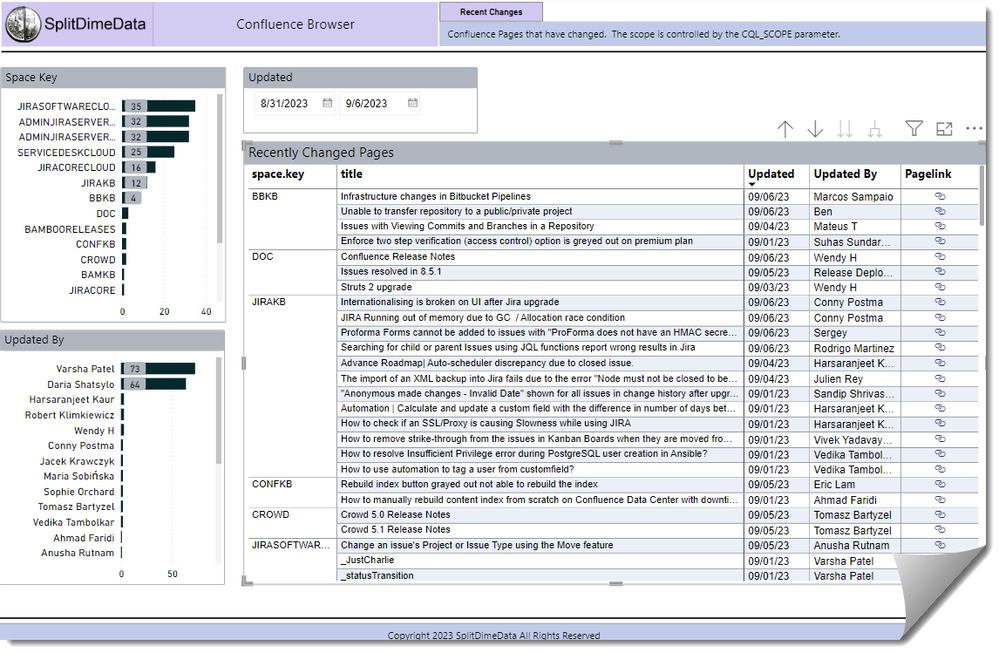Enter focus mode for the table

(x=944, y=128)
